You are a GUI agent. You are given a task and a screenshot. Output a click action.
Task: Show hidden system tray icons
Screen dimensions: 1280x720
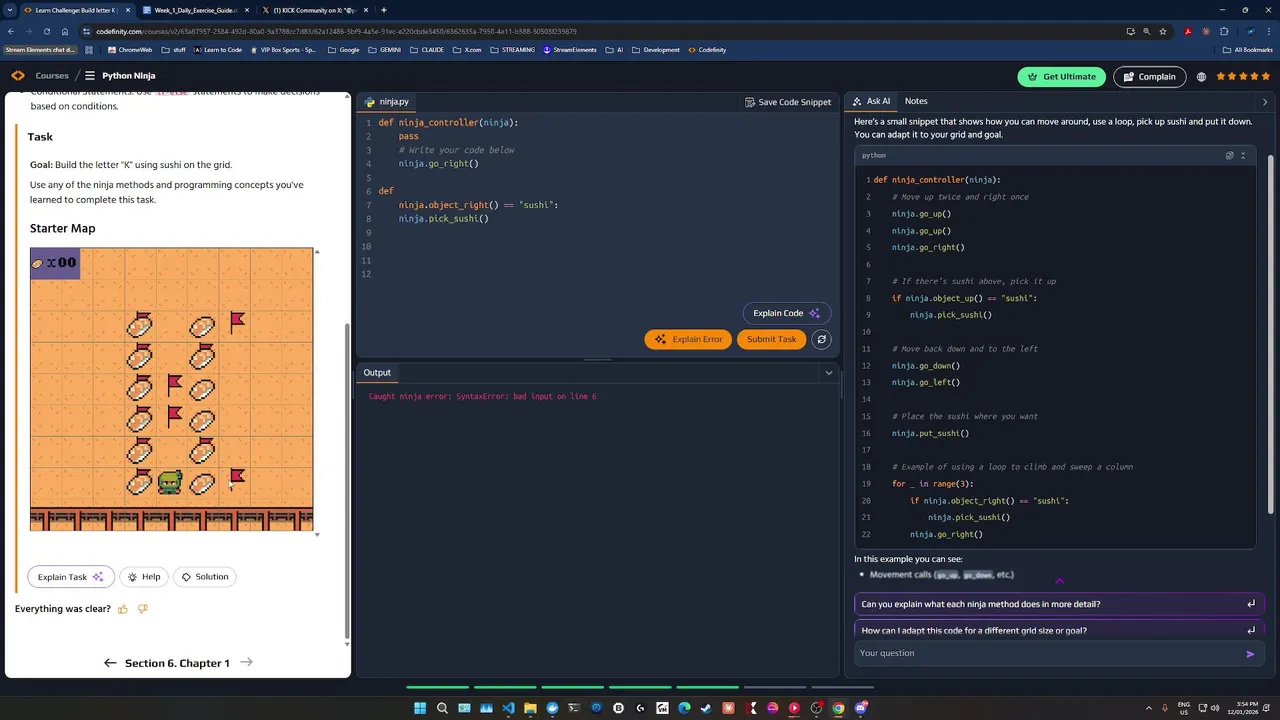coord(1149,708)
